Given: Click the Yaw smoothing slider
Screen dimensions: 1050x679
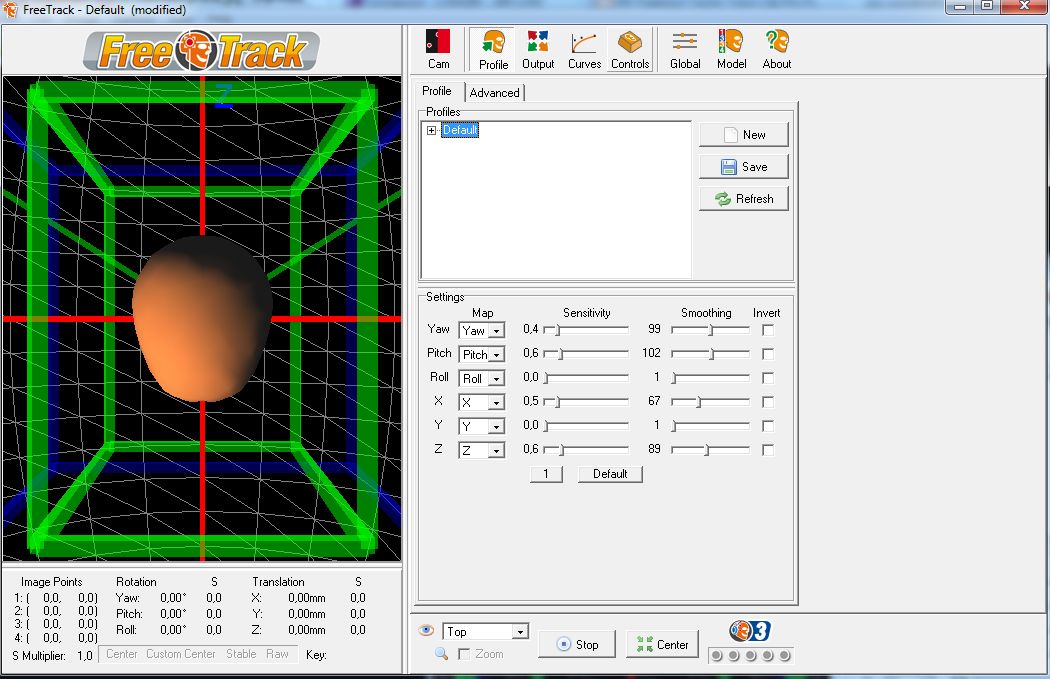Looking at the screenshot, I should point(710,329).
